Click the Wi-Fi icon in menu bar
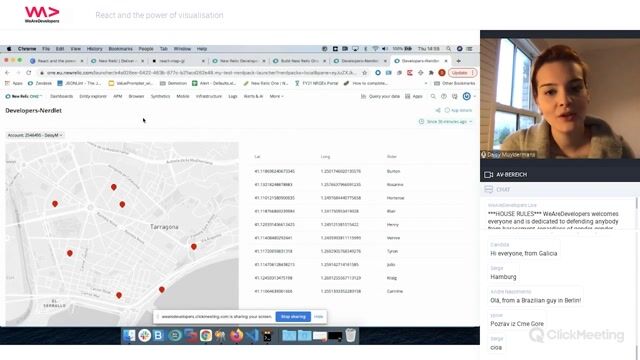 375,49
